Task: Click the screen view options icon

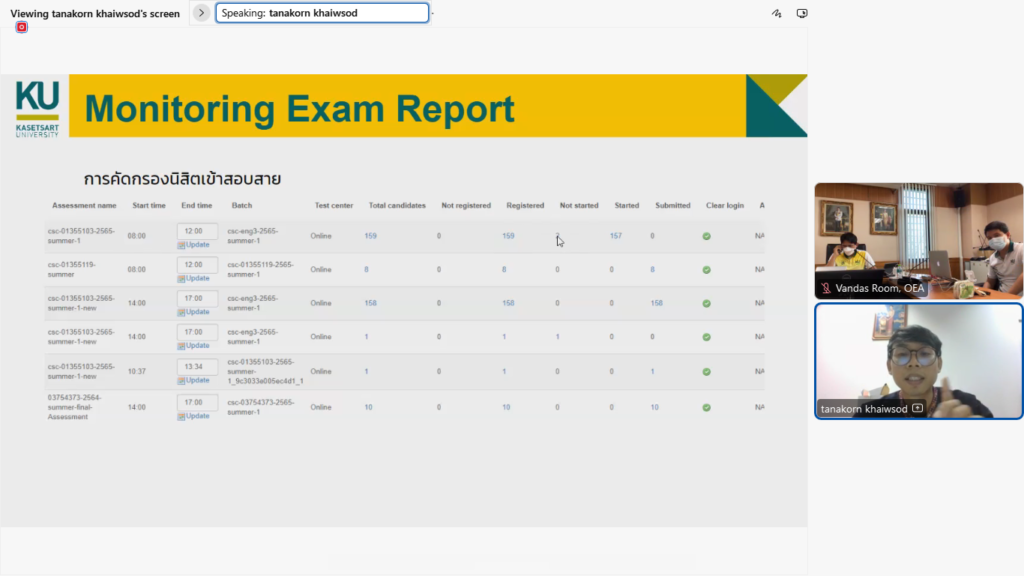Action: tap(802, 13)
